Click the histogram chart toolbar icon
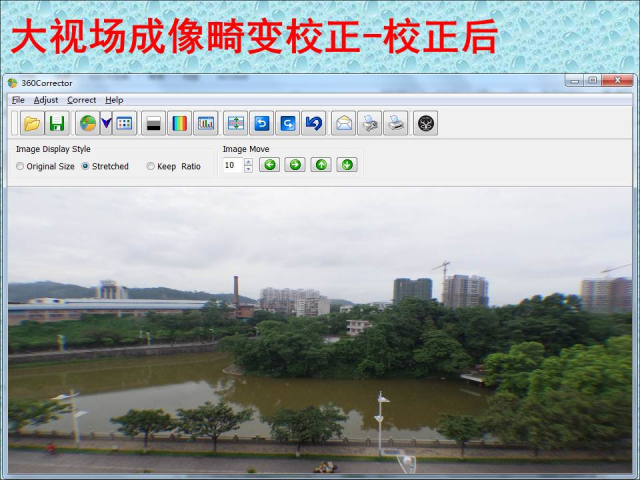This screenshot has width=640, height=480. coord(205,123)
